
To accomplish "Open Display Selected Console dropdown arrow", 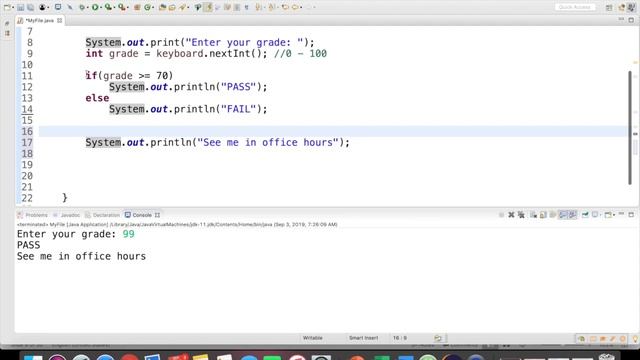I will point(601,215).
